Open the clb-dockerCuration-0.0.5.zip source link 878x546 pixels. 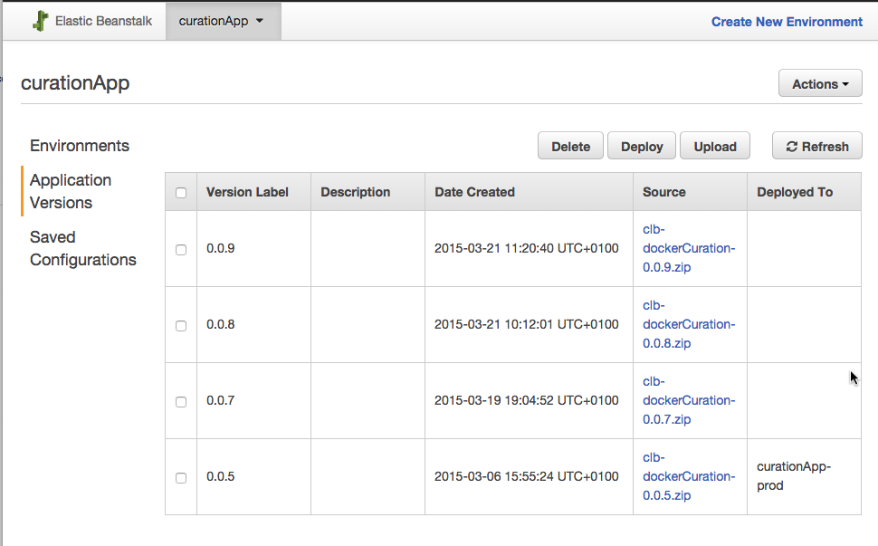coord(688,476)
